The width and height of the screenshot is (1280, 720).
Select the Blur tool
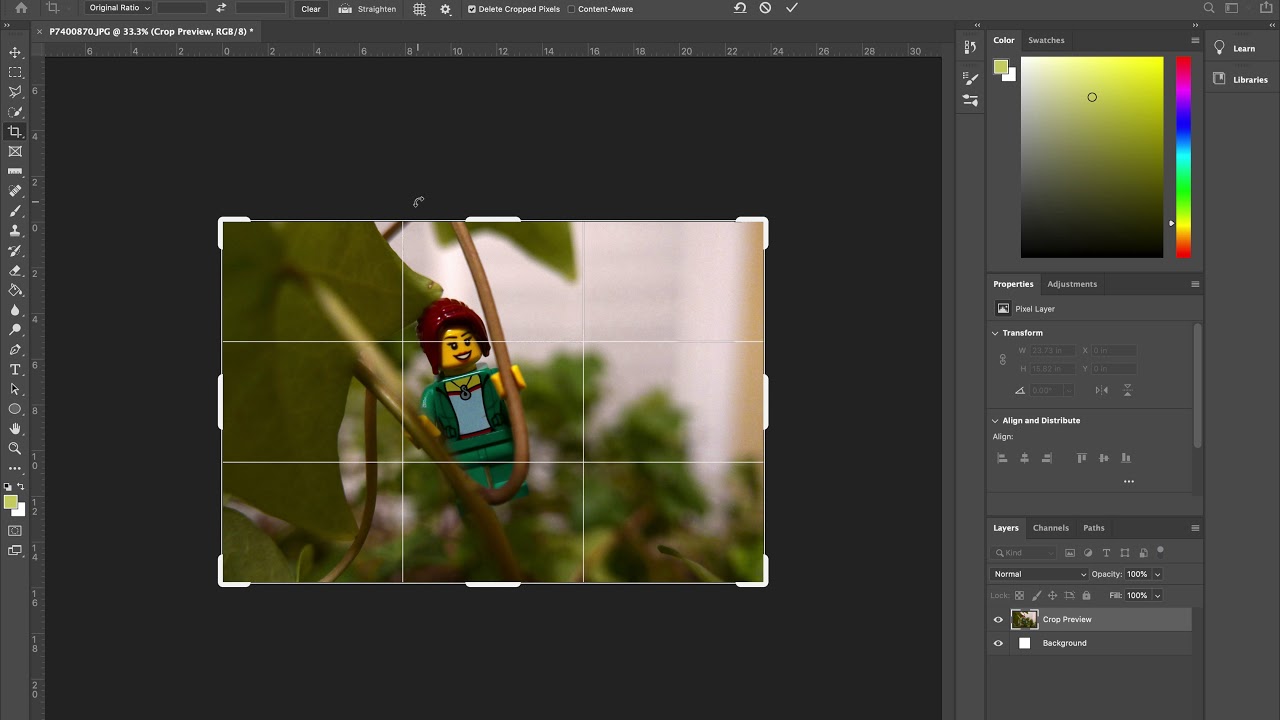[x=15, y=310]
